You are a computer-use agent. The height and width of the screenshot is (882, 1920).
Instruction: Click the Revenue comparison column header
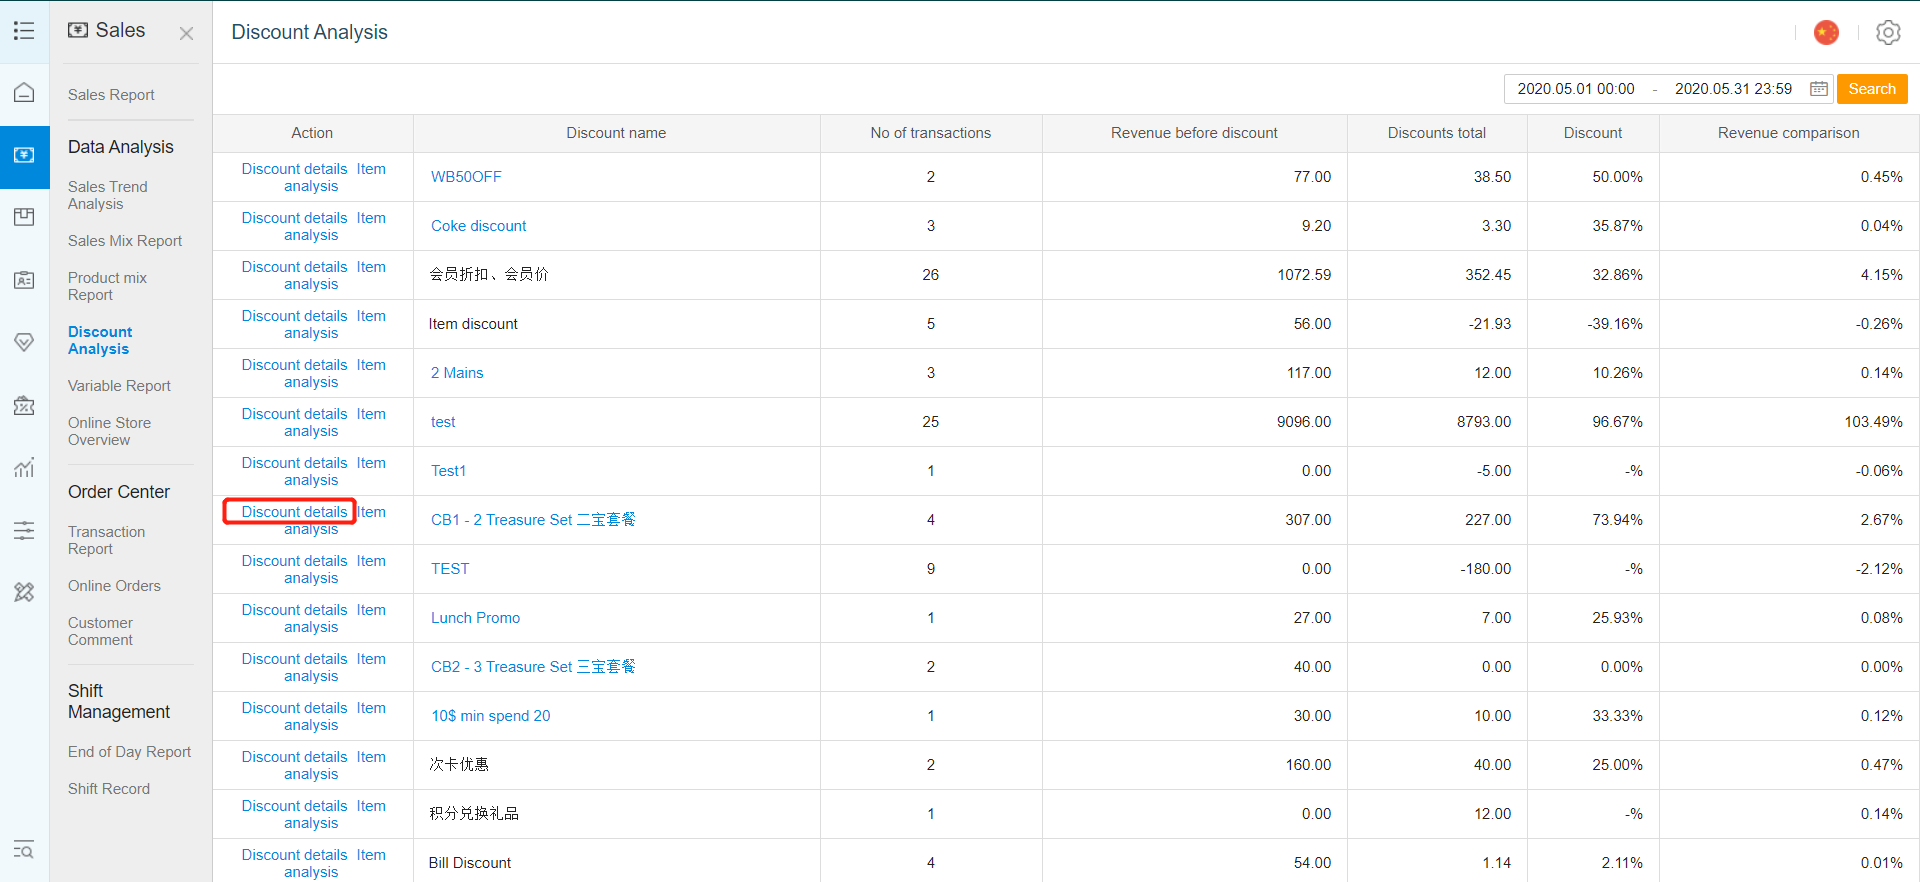tap(1788, 133)
